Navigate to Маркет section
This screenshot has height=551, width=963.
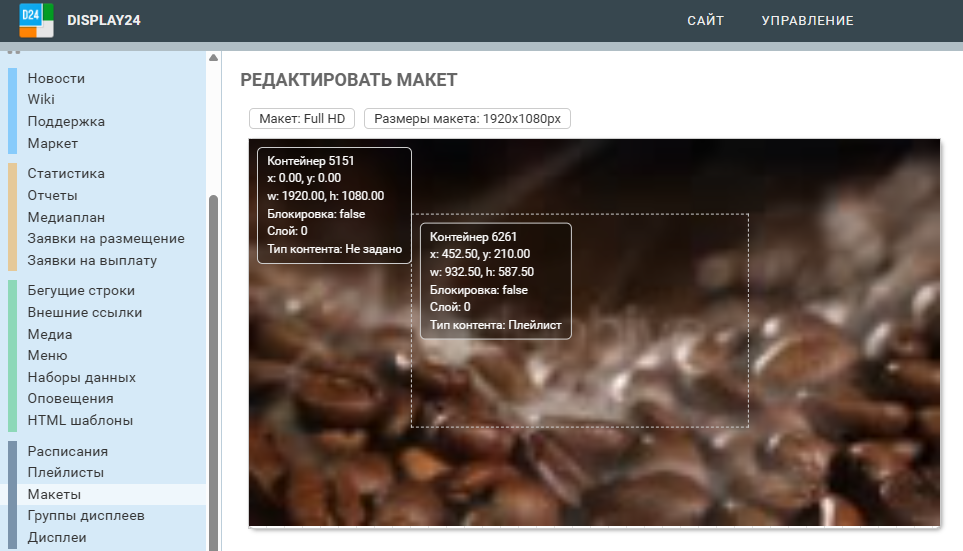[53, 143]
